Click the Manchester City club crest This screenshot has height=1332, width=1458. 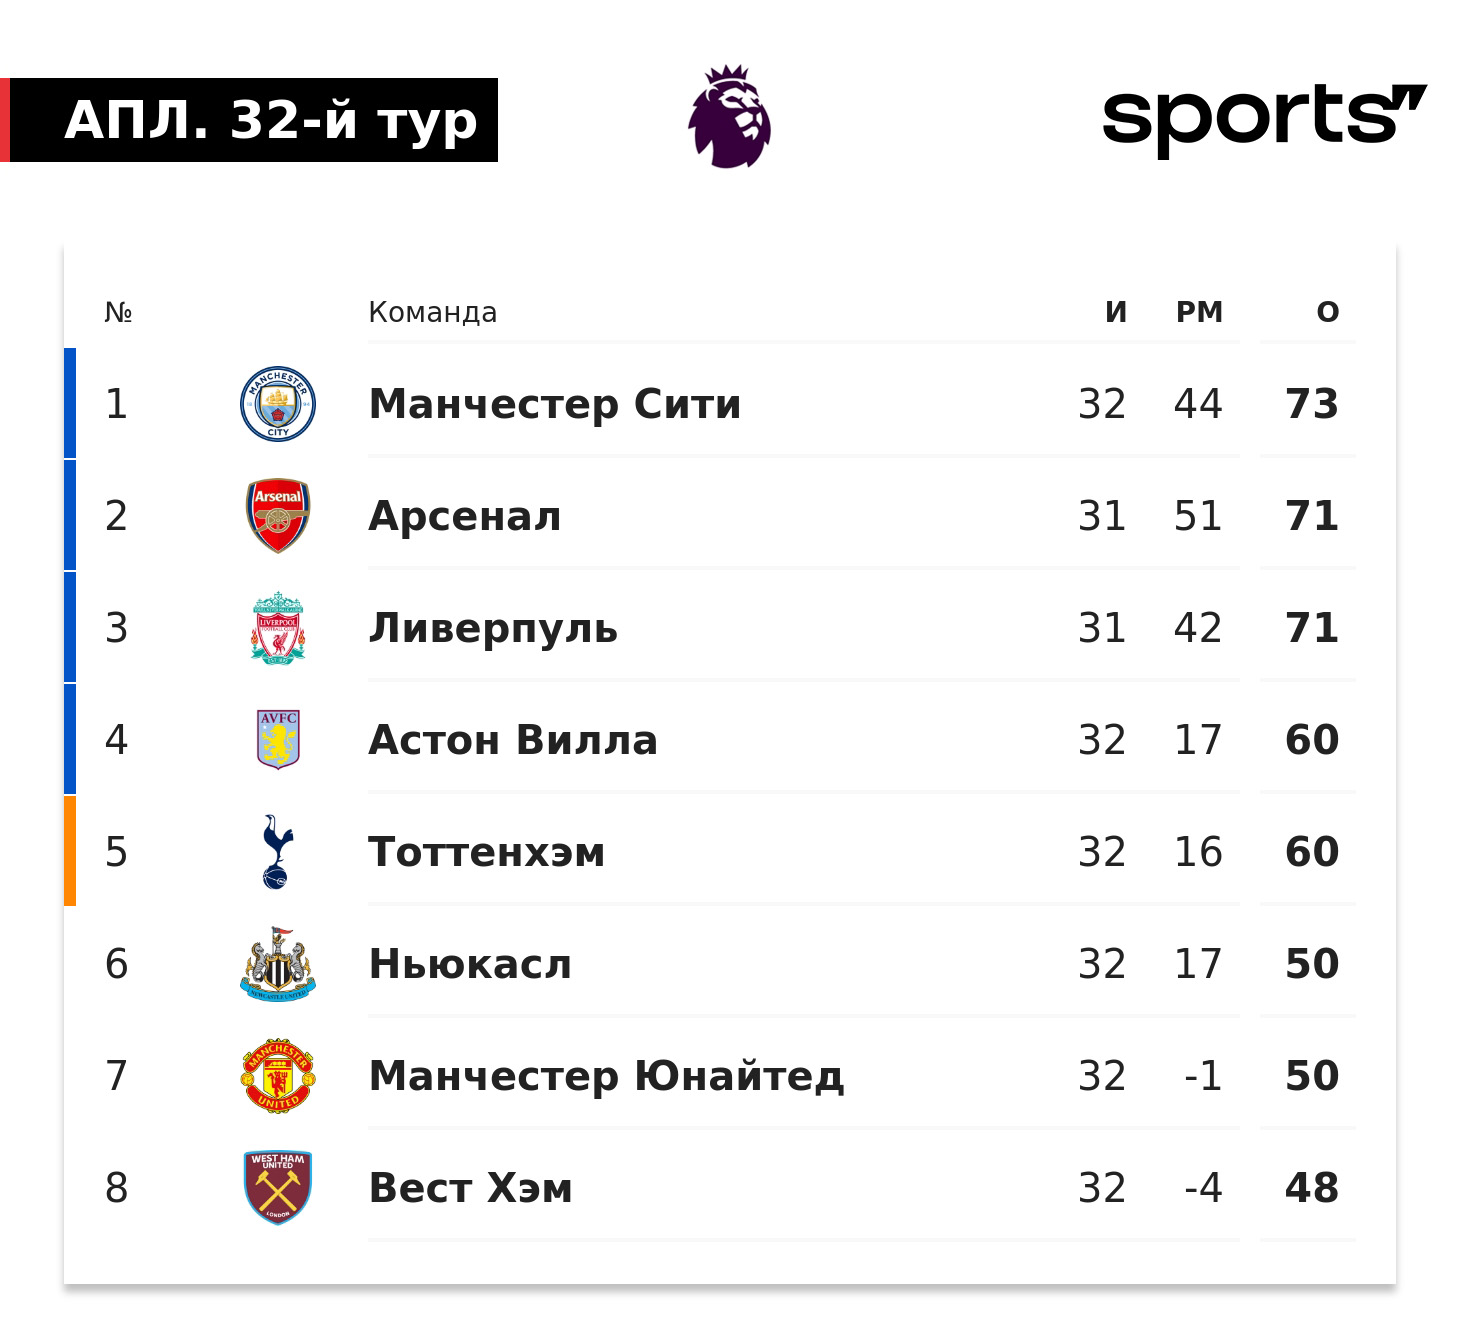[278, 404]
